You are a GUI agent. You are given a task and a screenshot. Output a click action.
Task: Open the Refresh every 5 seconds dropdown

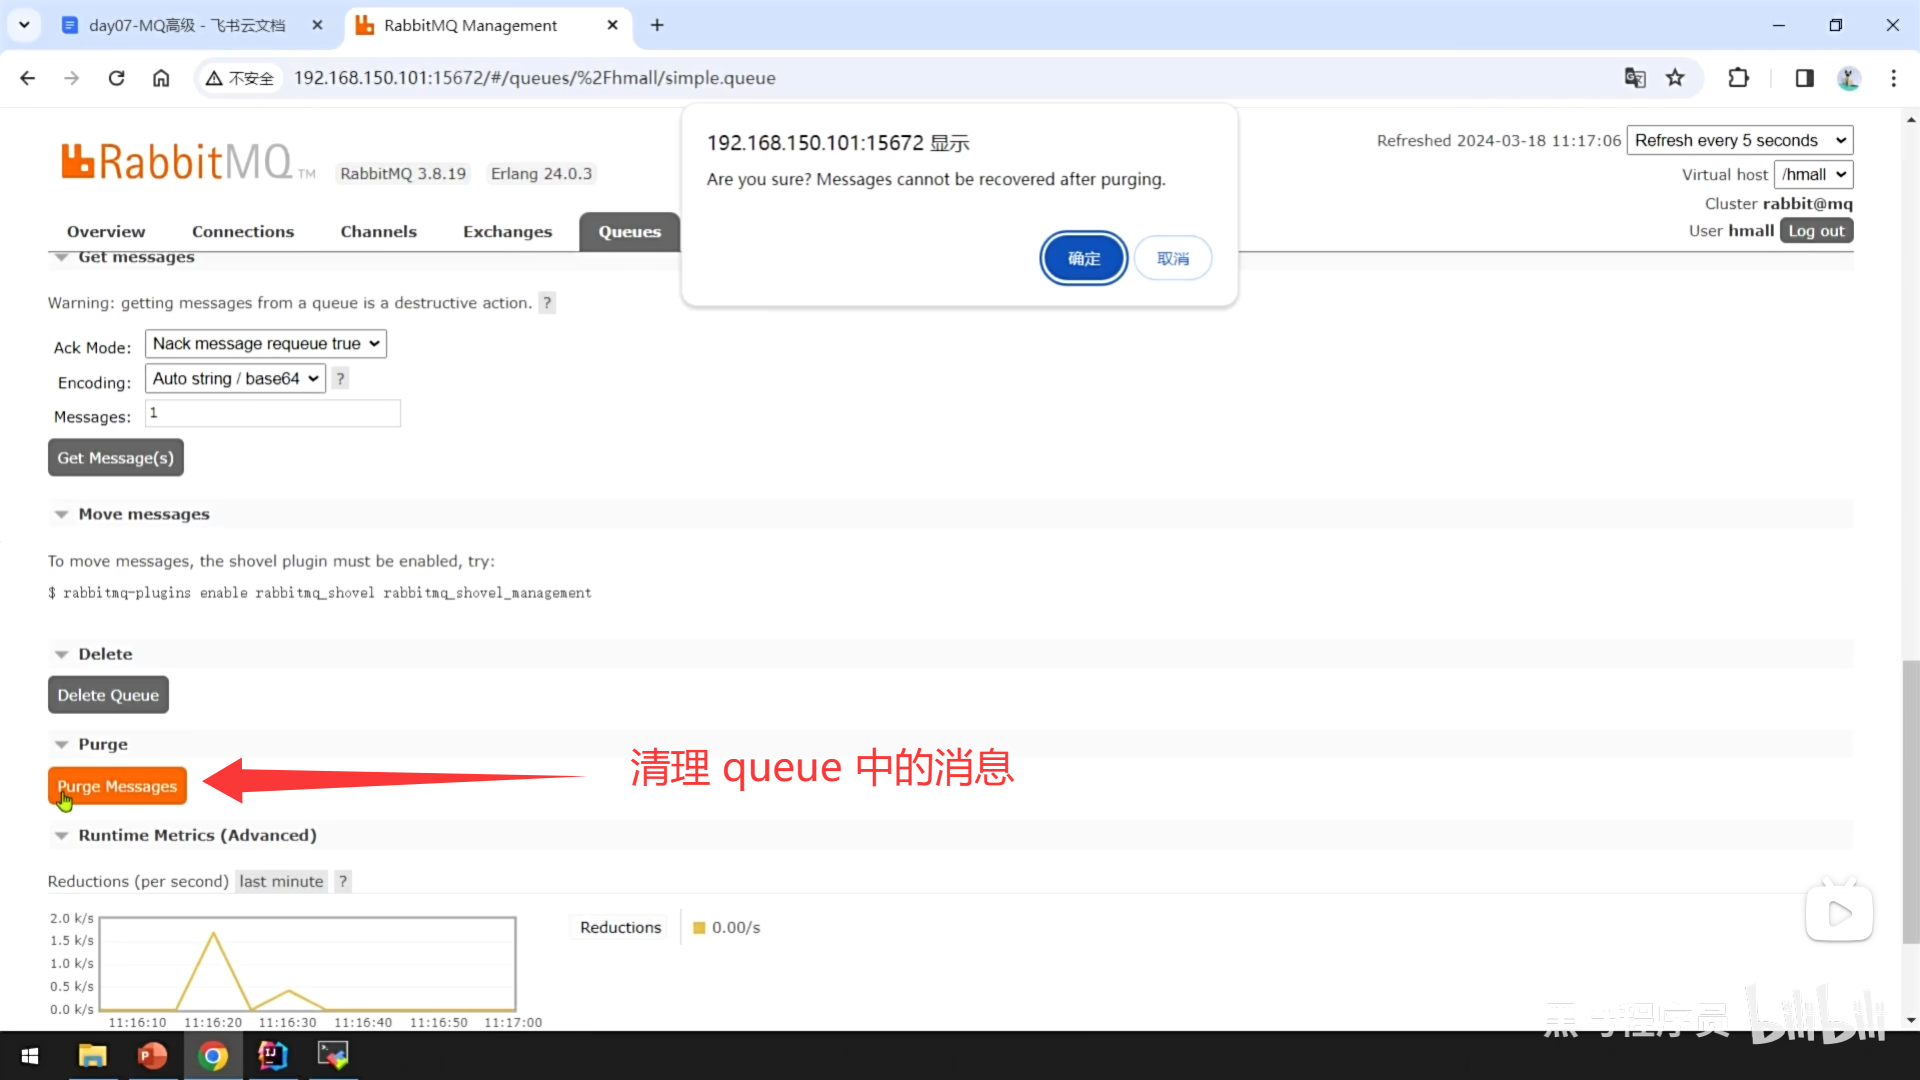(x=1739, y=141)
